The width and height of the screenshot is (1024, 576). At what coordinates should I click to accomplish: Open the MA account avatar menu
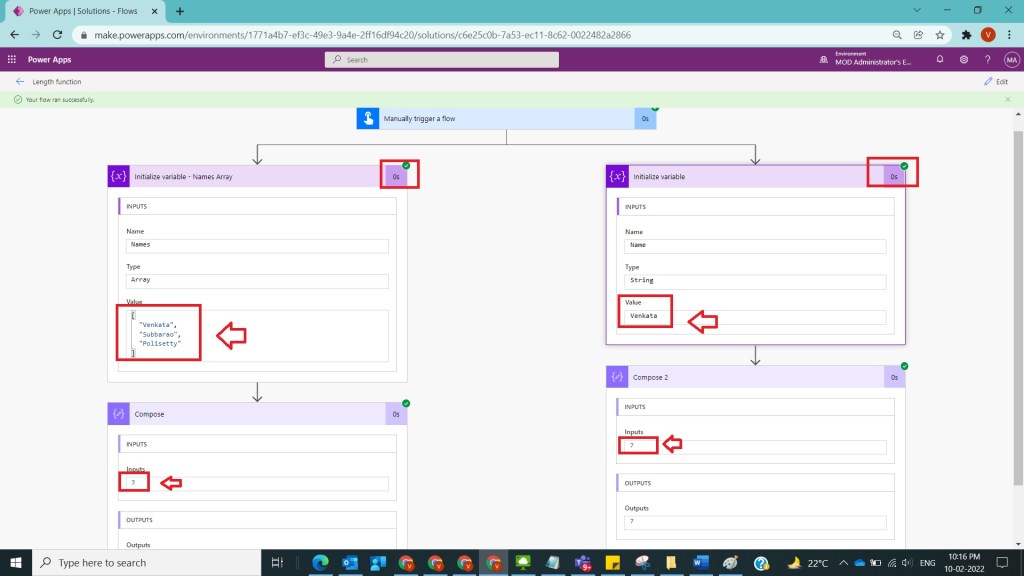point(1010,60)
